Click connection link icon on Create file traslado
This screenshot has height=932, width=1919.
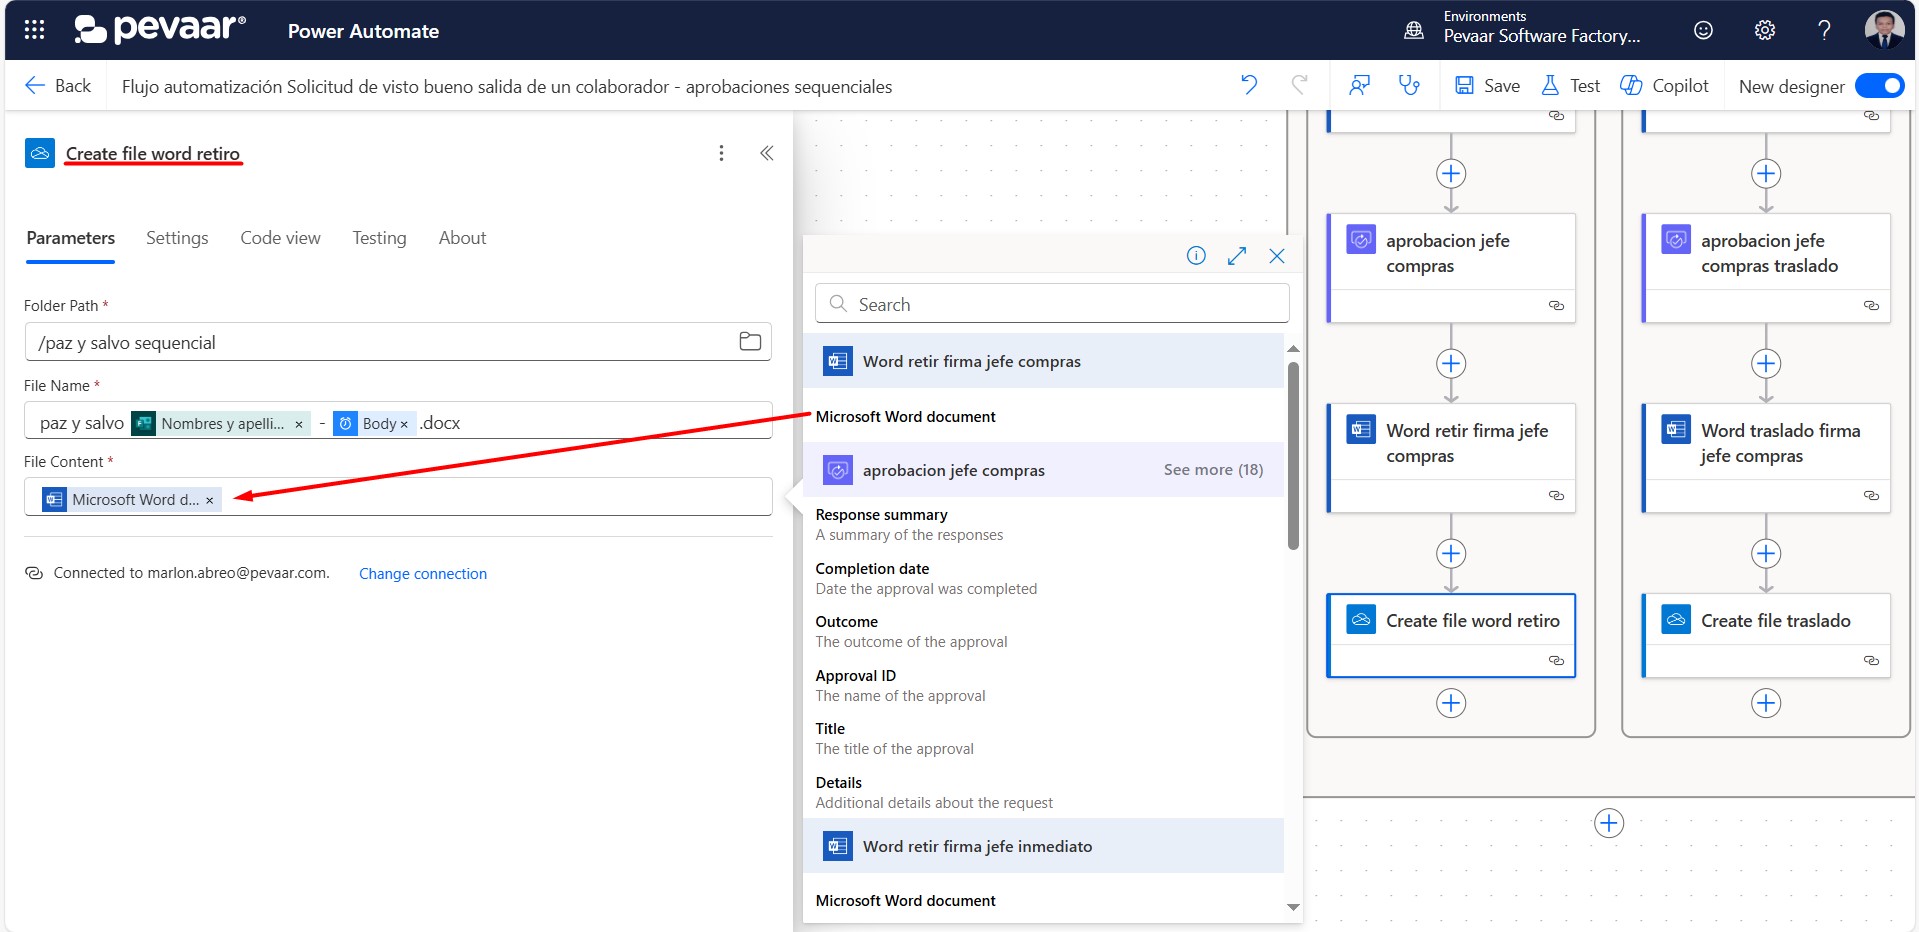(1871, 660)
